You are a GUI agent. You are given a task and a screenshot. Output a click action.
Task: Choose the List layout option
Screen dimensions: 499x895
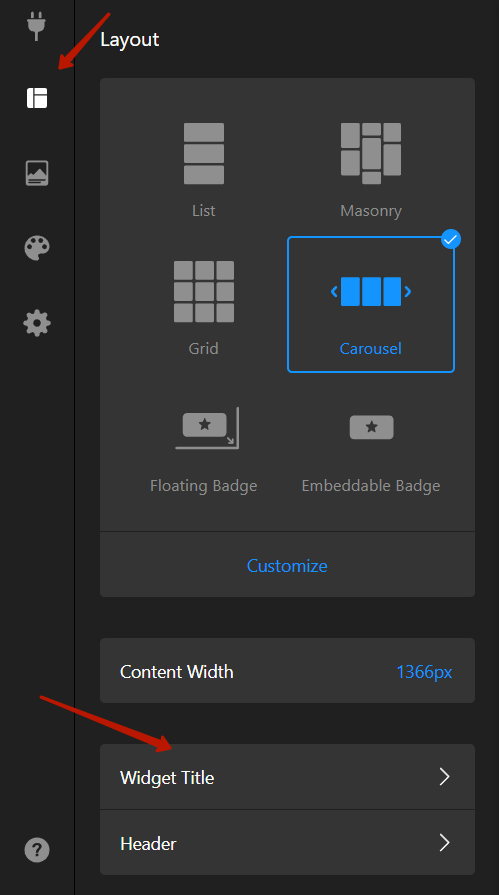(x=204, y=170)
